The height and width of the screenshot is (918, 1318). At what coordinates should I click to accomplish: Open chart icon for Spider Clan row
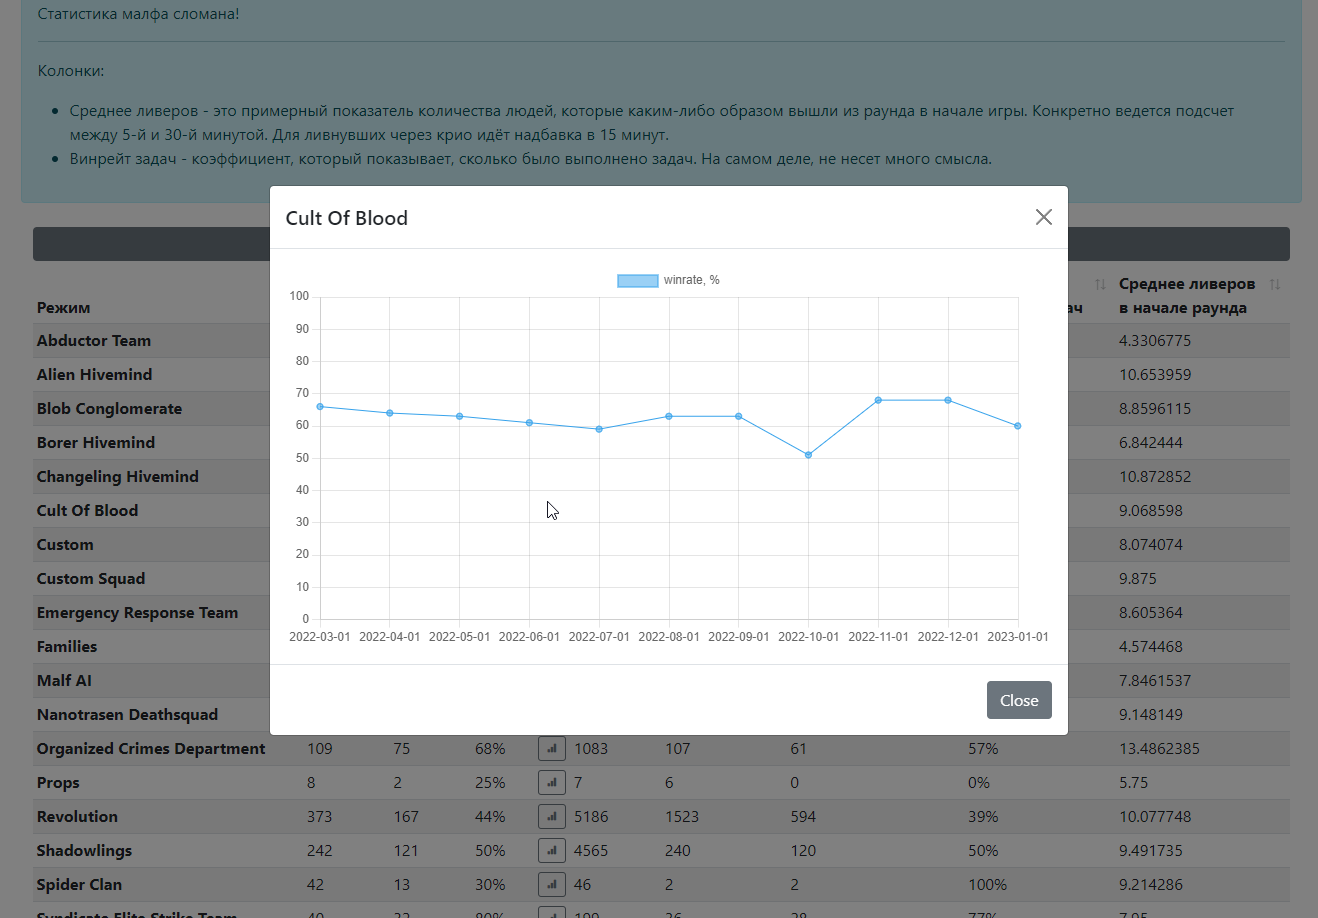tap(552, 884)
